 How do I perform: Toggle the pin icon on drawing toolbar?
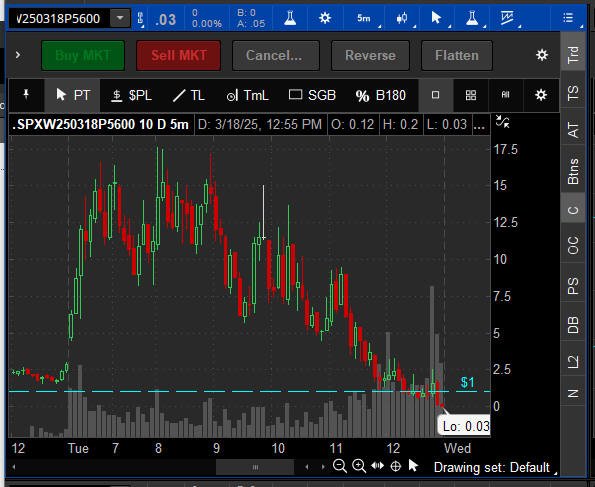click(x=26, y=95)
